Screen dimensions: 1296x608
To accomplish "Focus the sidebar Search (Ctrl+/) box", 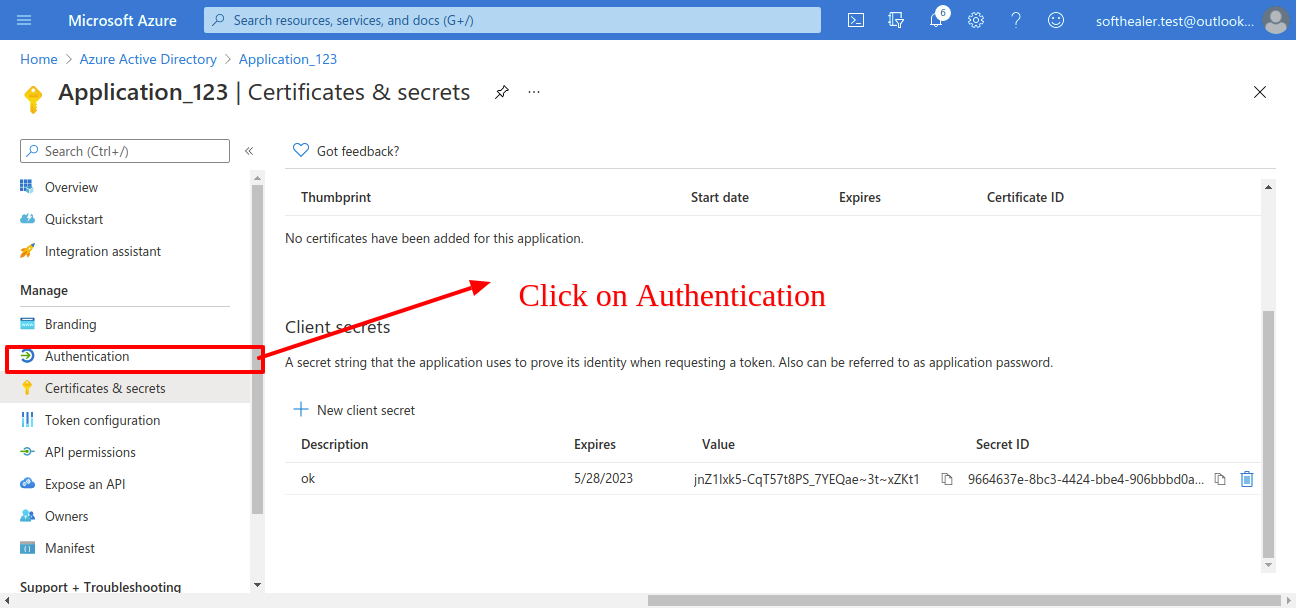I will pyautogui.click(x=125, y=151).
